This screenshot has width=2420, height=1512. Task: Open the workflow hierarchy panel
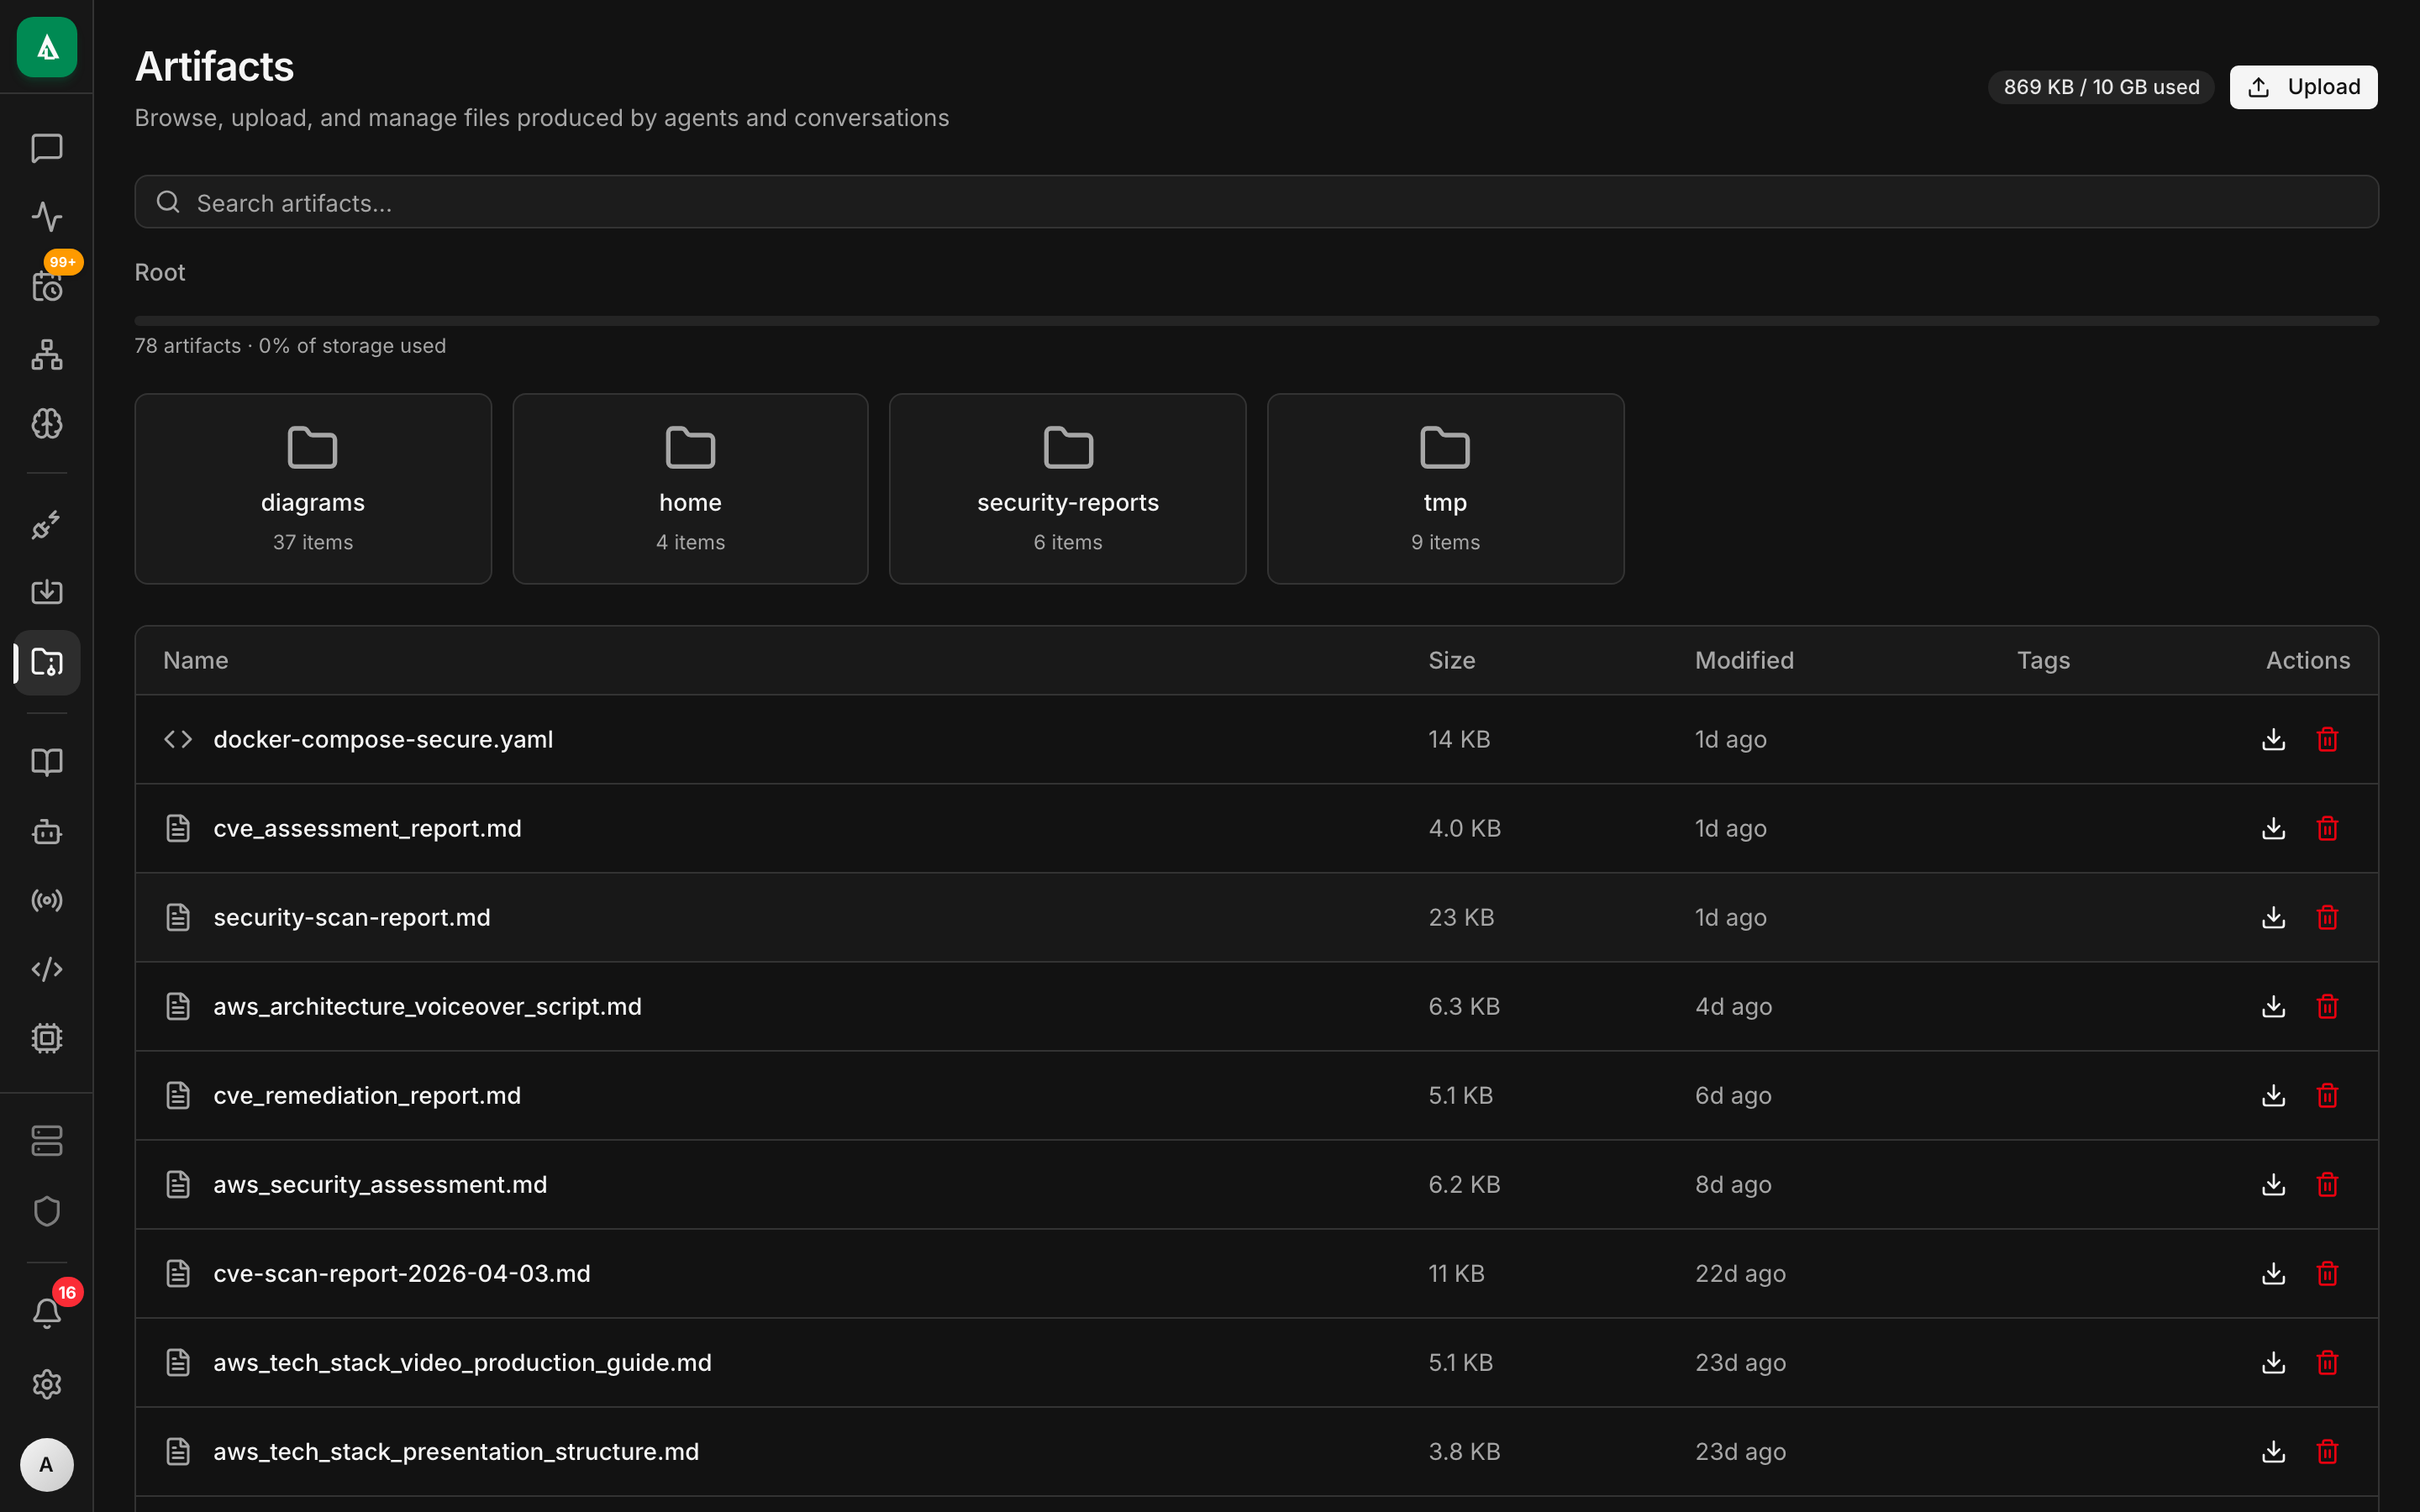[x=47, y=355]
